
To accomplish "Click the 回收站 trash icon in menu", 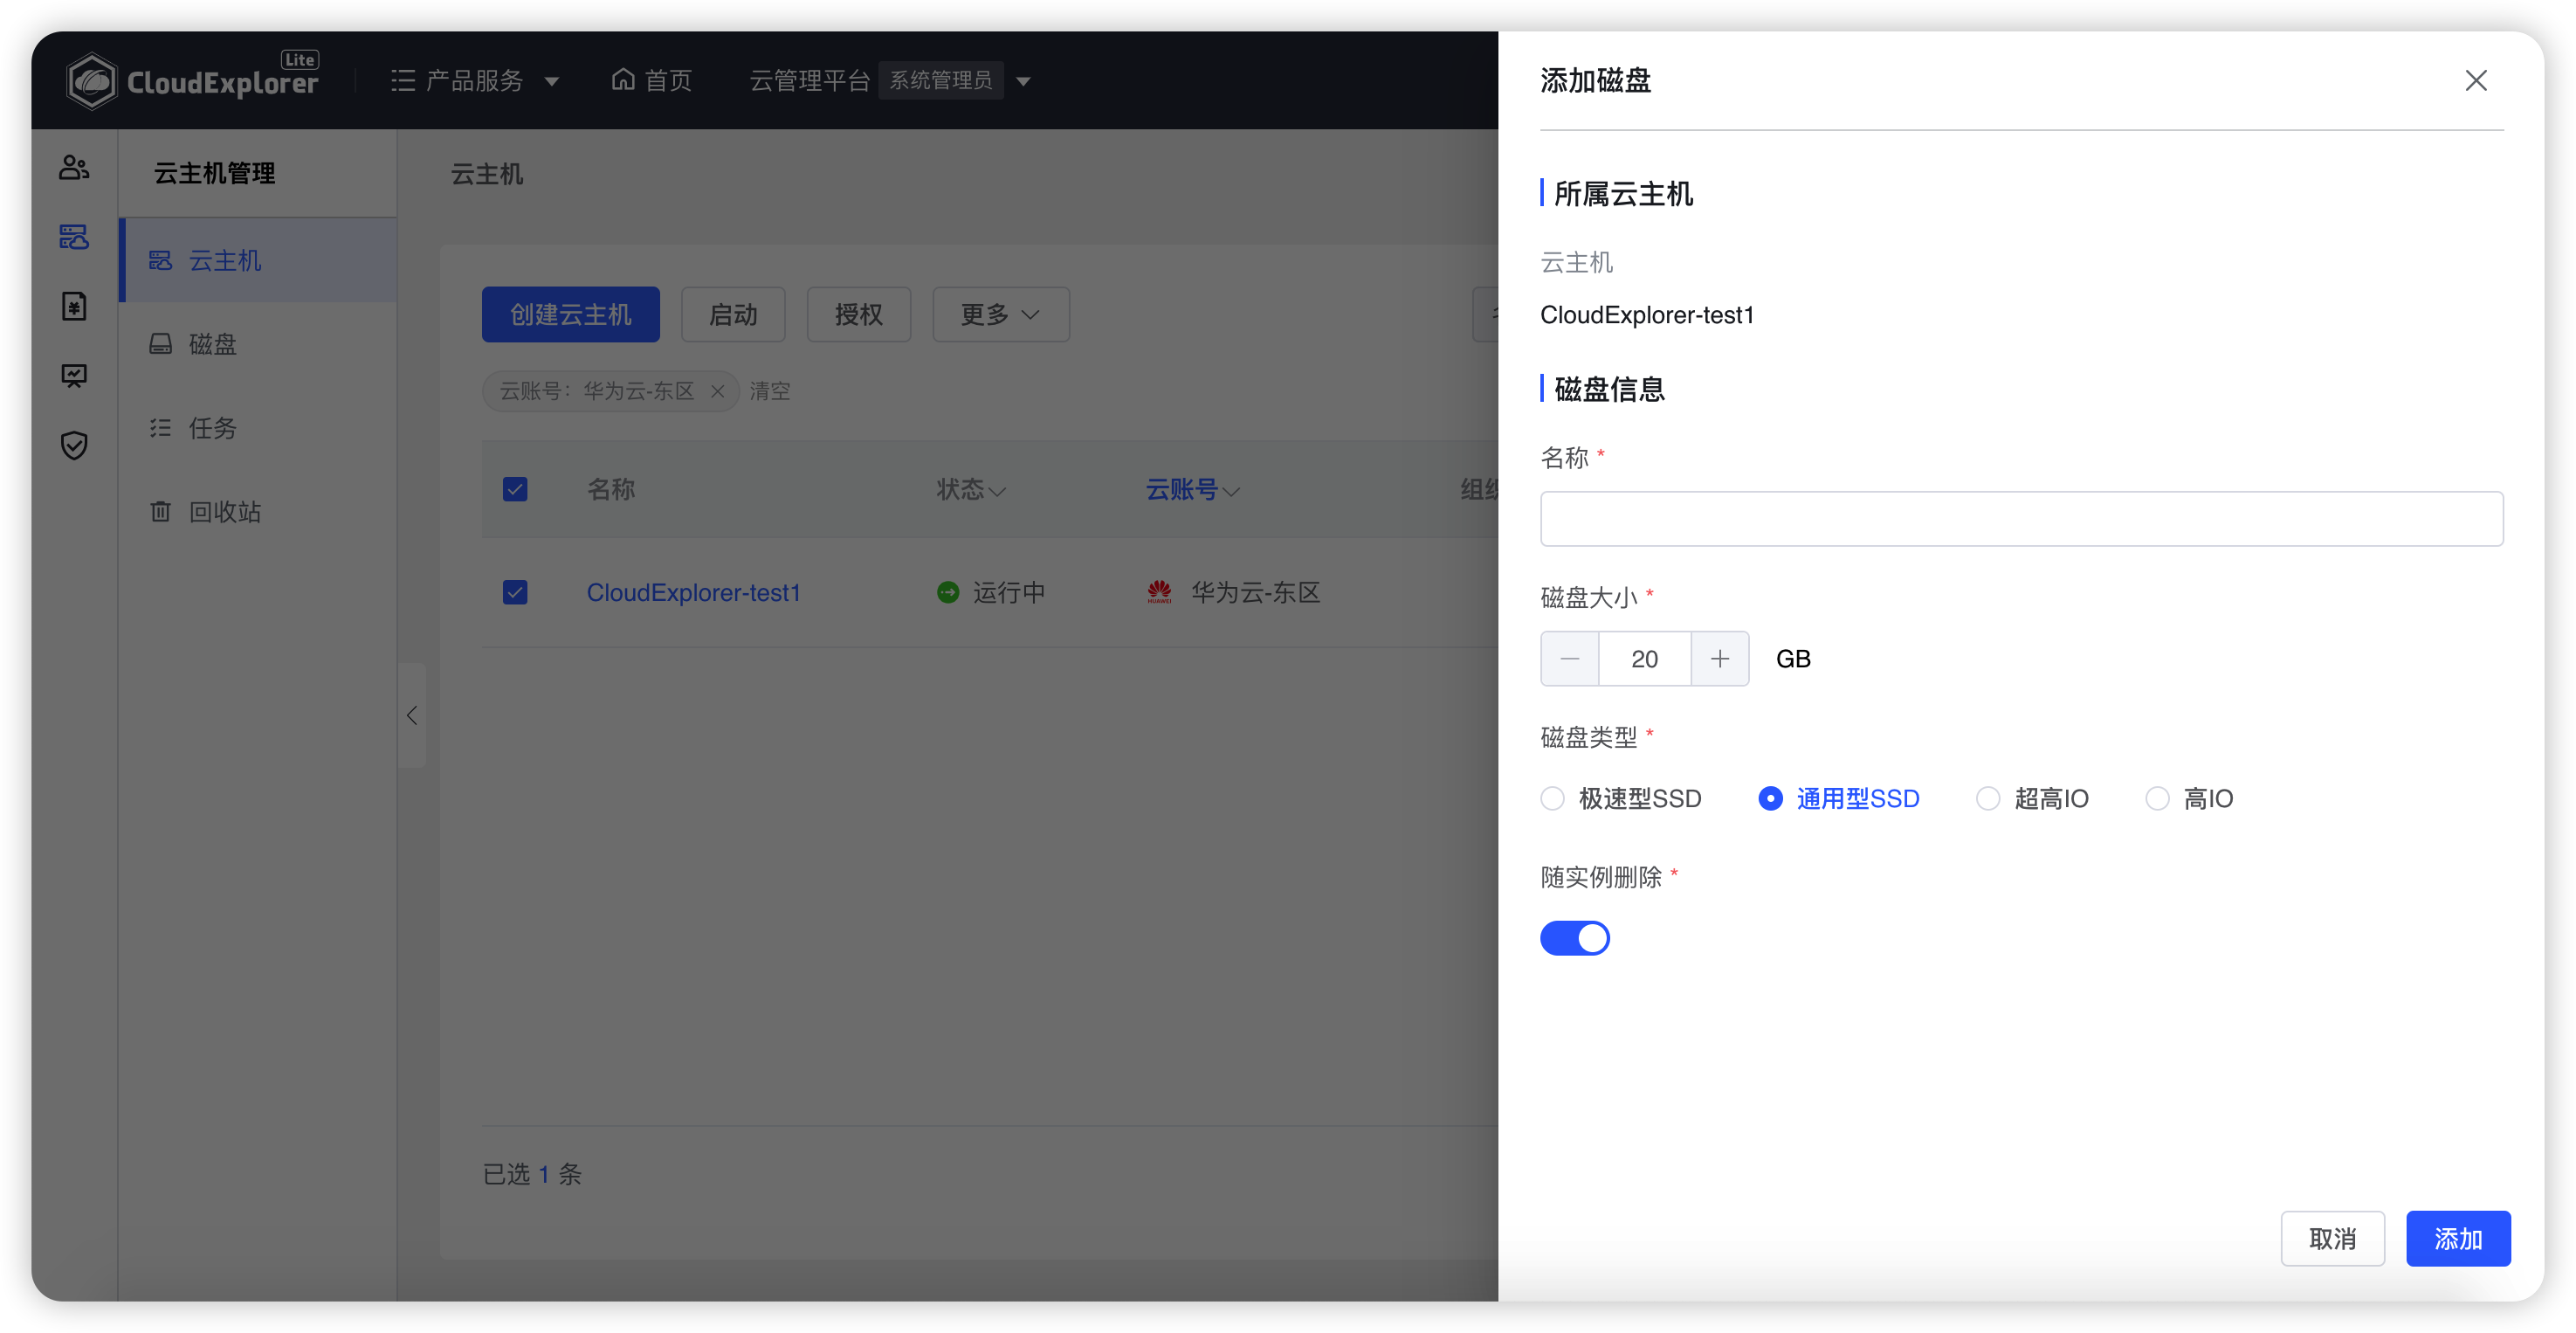I will (160, 511).
